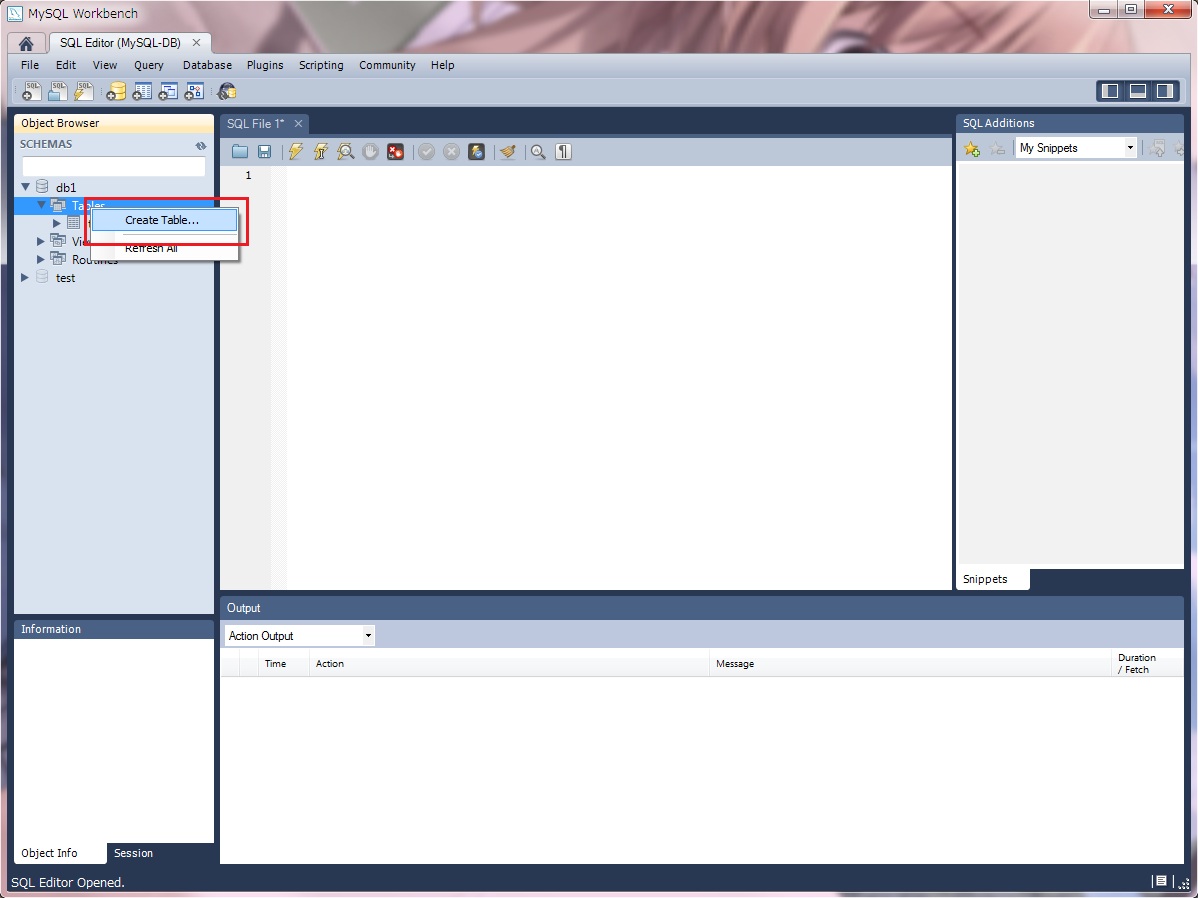Stop the running query with hand icon

coord(371,151)
